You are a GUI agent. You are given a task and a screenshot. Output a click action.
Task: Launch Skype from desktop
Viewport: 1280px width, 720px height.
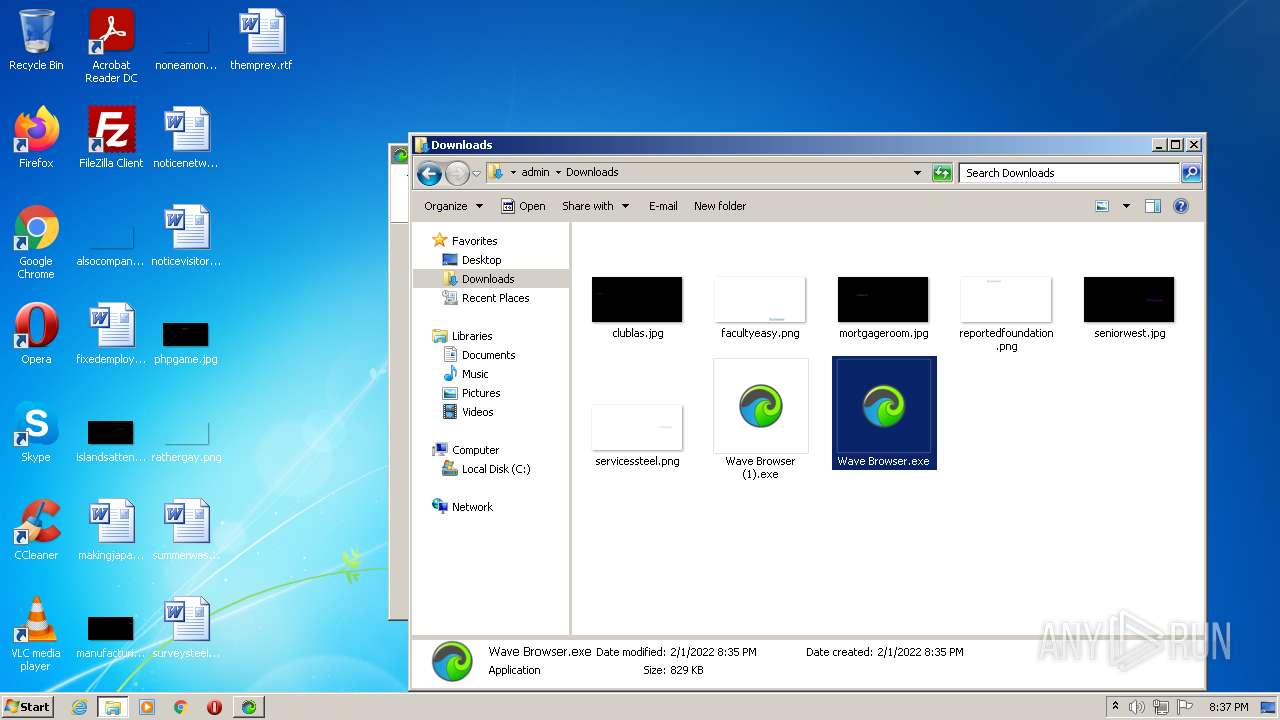coord(36,432)
